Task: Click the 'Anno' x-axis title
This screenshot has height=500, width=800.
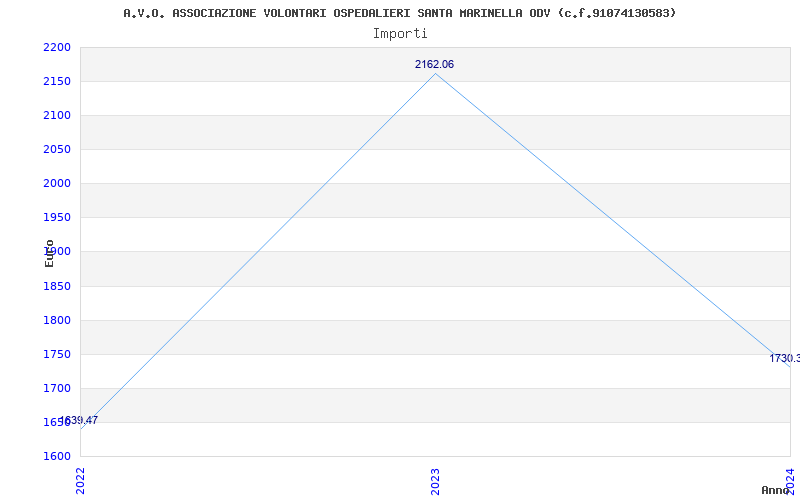Action: (776, 490)
